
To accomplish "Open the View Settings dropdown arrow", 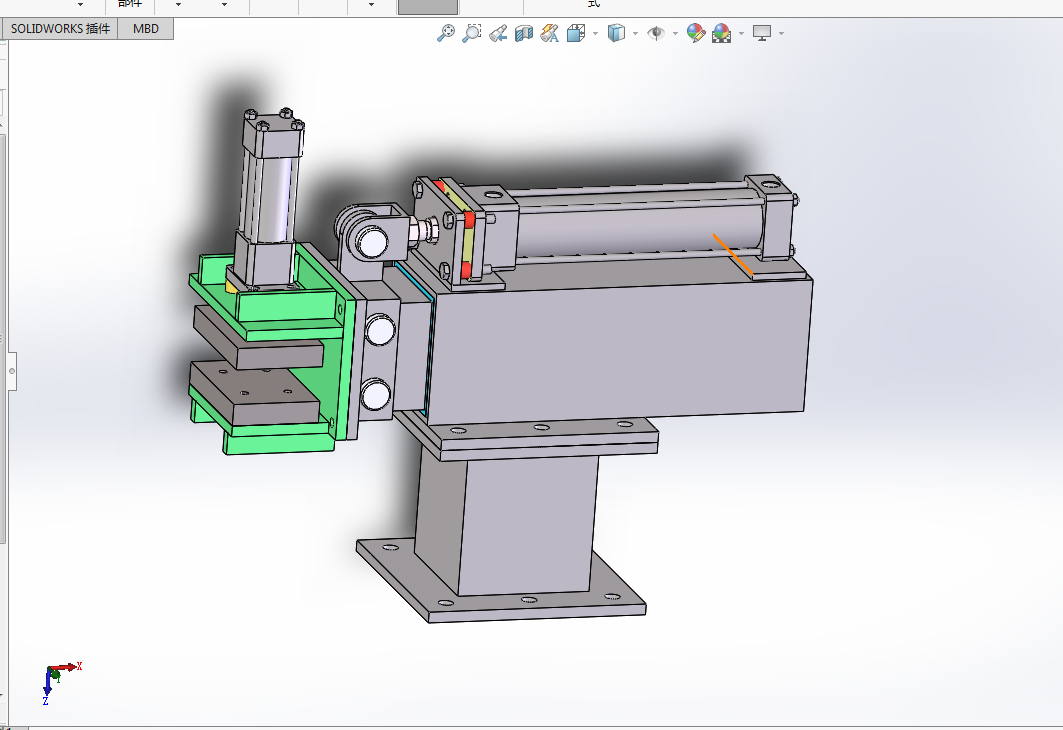I will (x=782, y=33).
